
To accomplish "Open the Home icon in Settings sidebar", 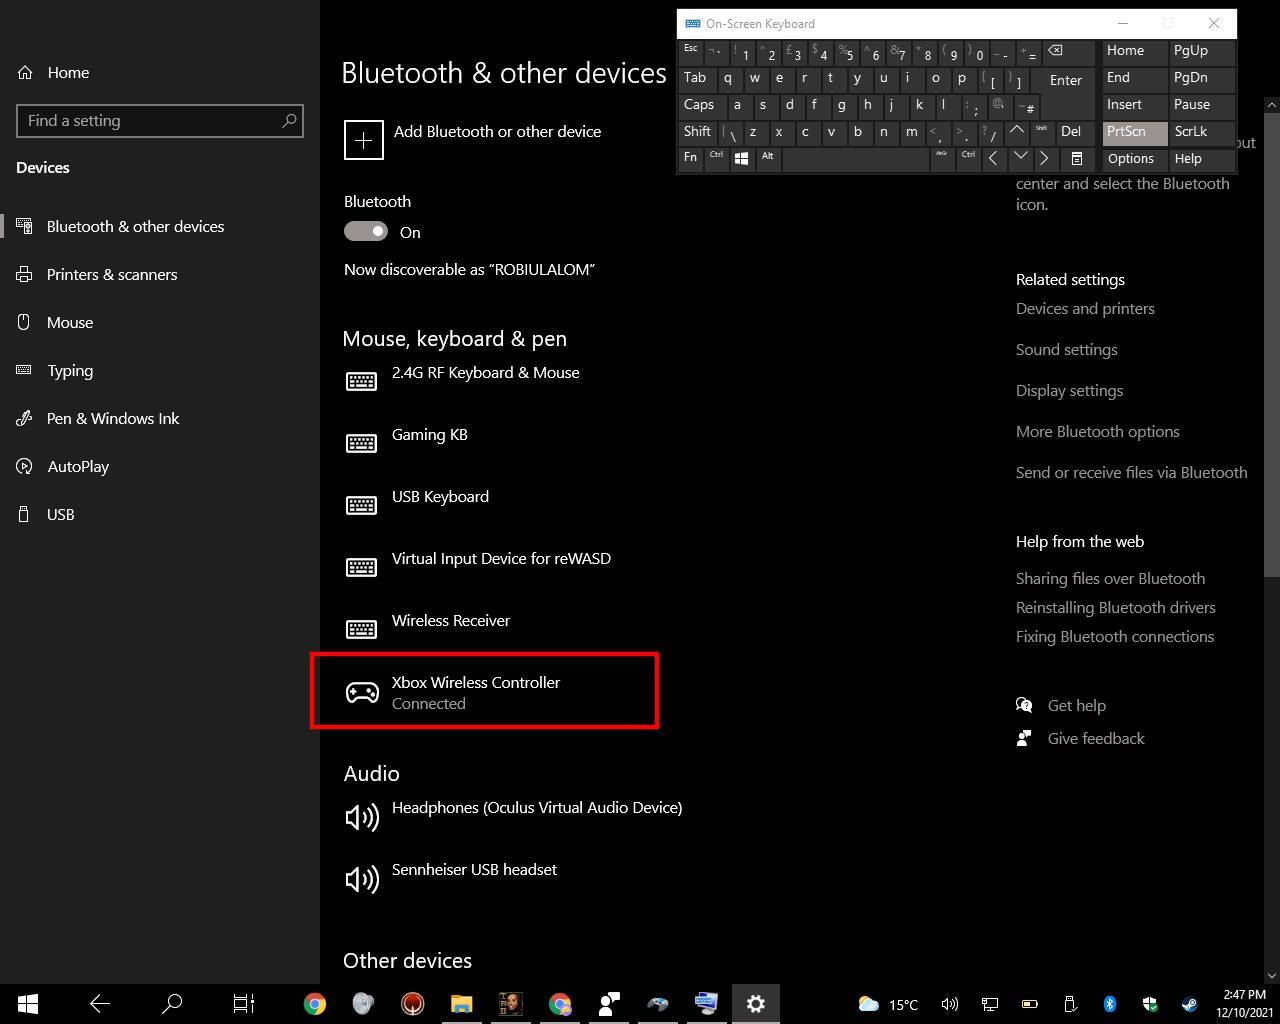I will [x=25, y=72].
